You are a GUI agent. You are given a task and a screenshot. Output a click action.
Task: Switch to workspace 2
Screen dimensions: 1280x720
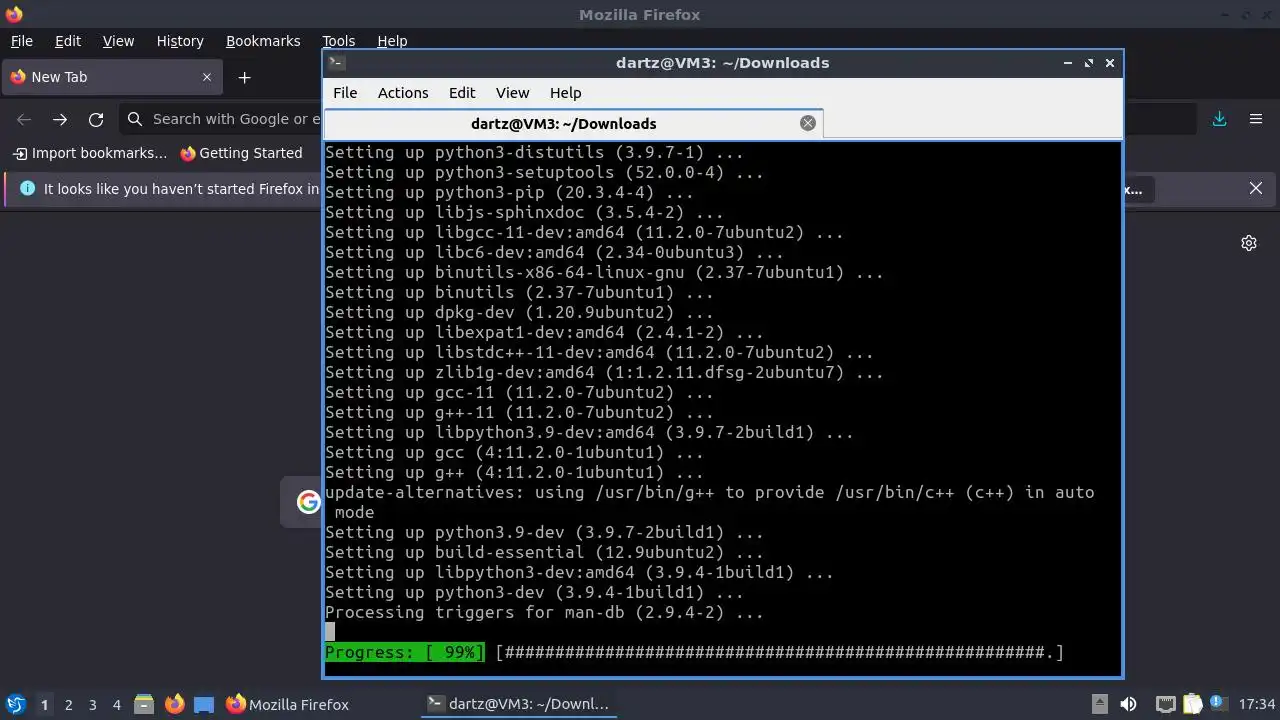[68, 704]
